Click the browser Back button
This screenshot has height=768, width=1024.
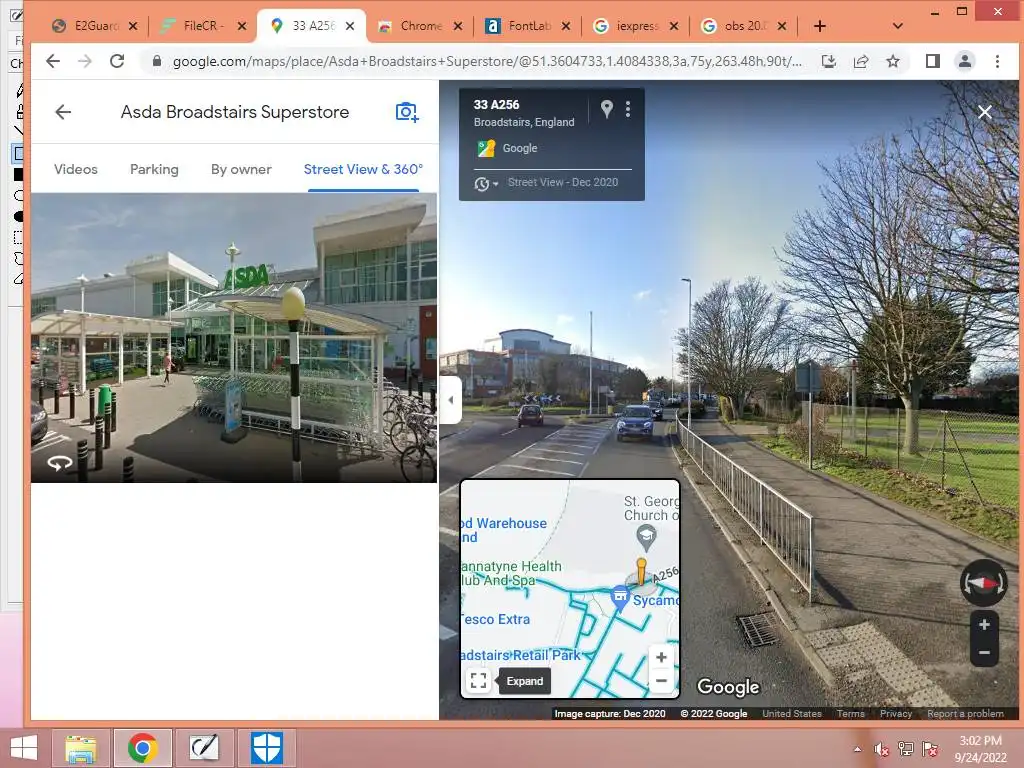(x=53, y=61)
